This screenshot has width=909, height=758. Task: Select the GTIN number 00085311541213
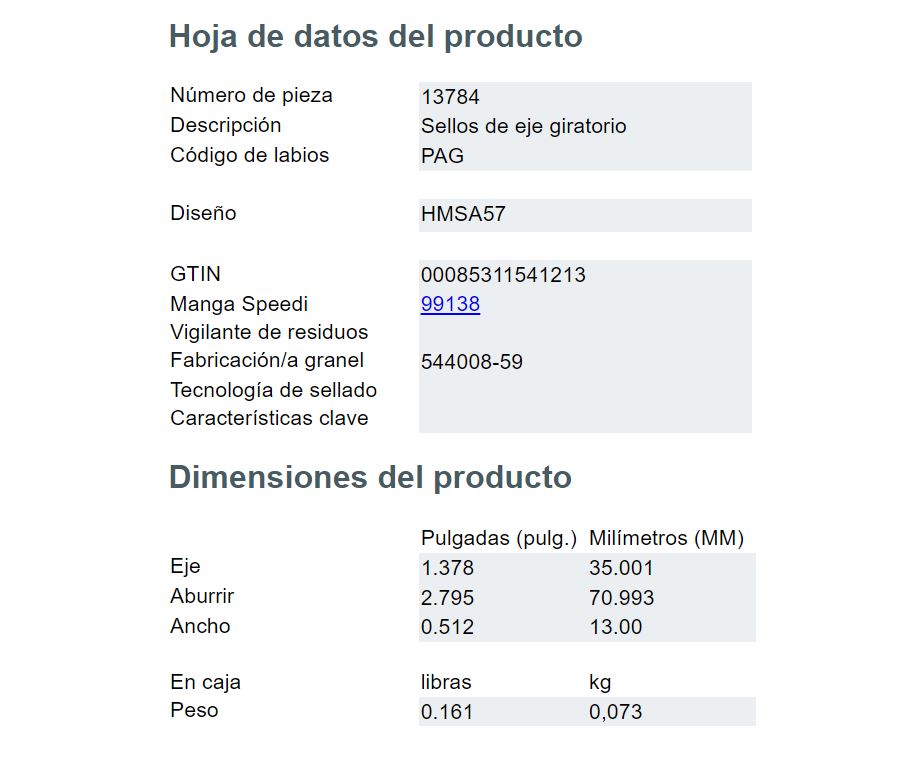pos(503,275)
